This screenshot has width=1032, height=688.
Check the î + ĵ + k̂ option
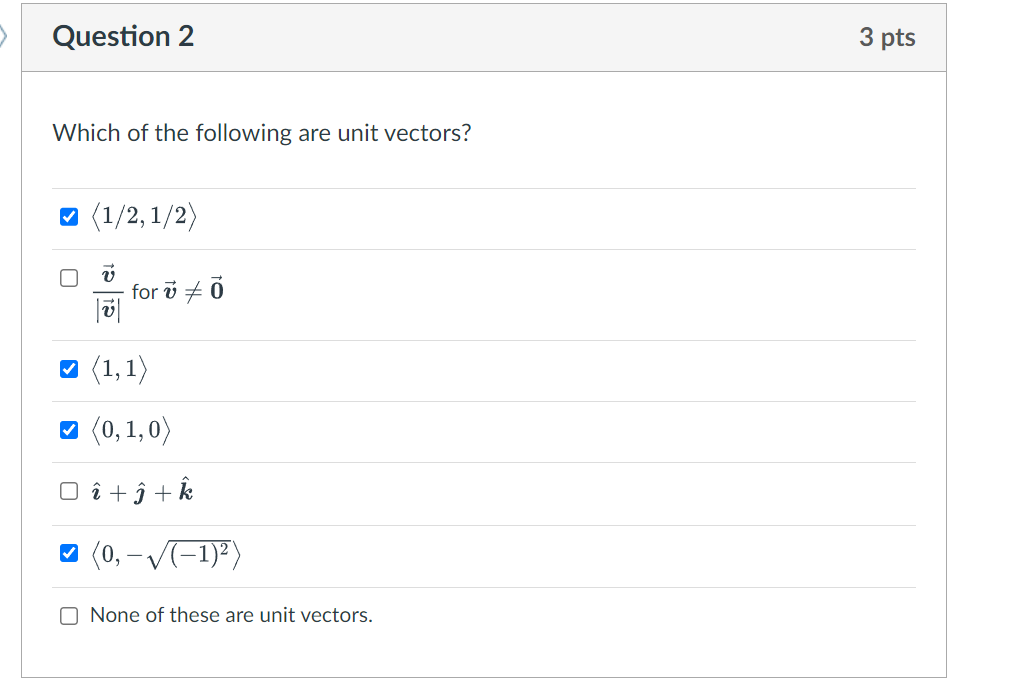click(68, 490)
